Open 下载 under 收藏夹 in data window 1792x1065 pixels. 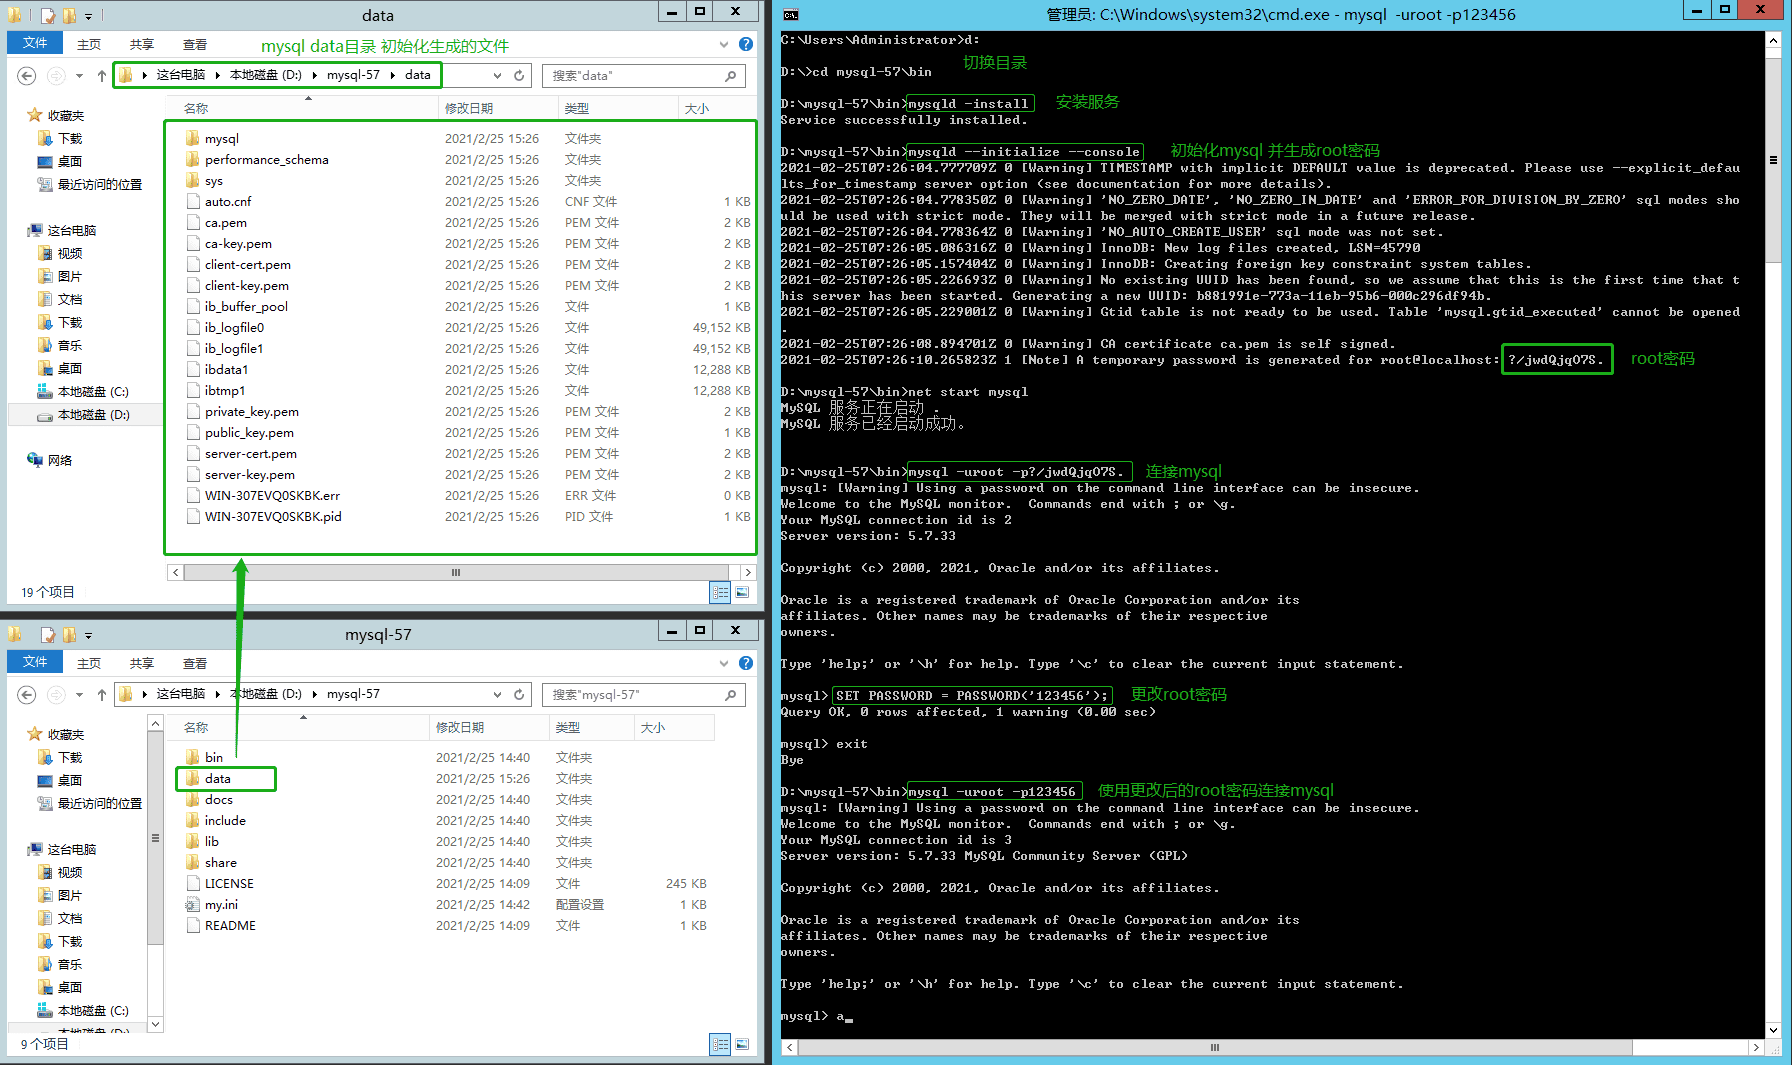coord(60,139)
